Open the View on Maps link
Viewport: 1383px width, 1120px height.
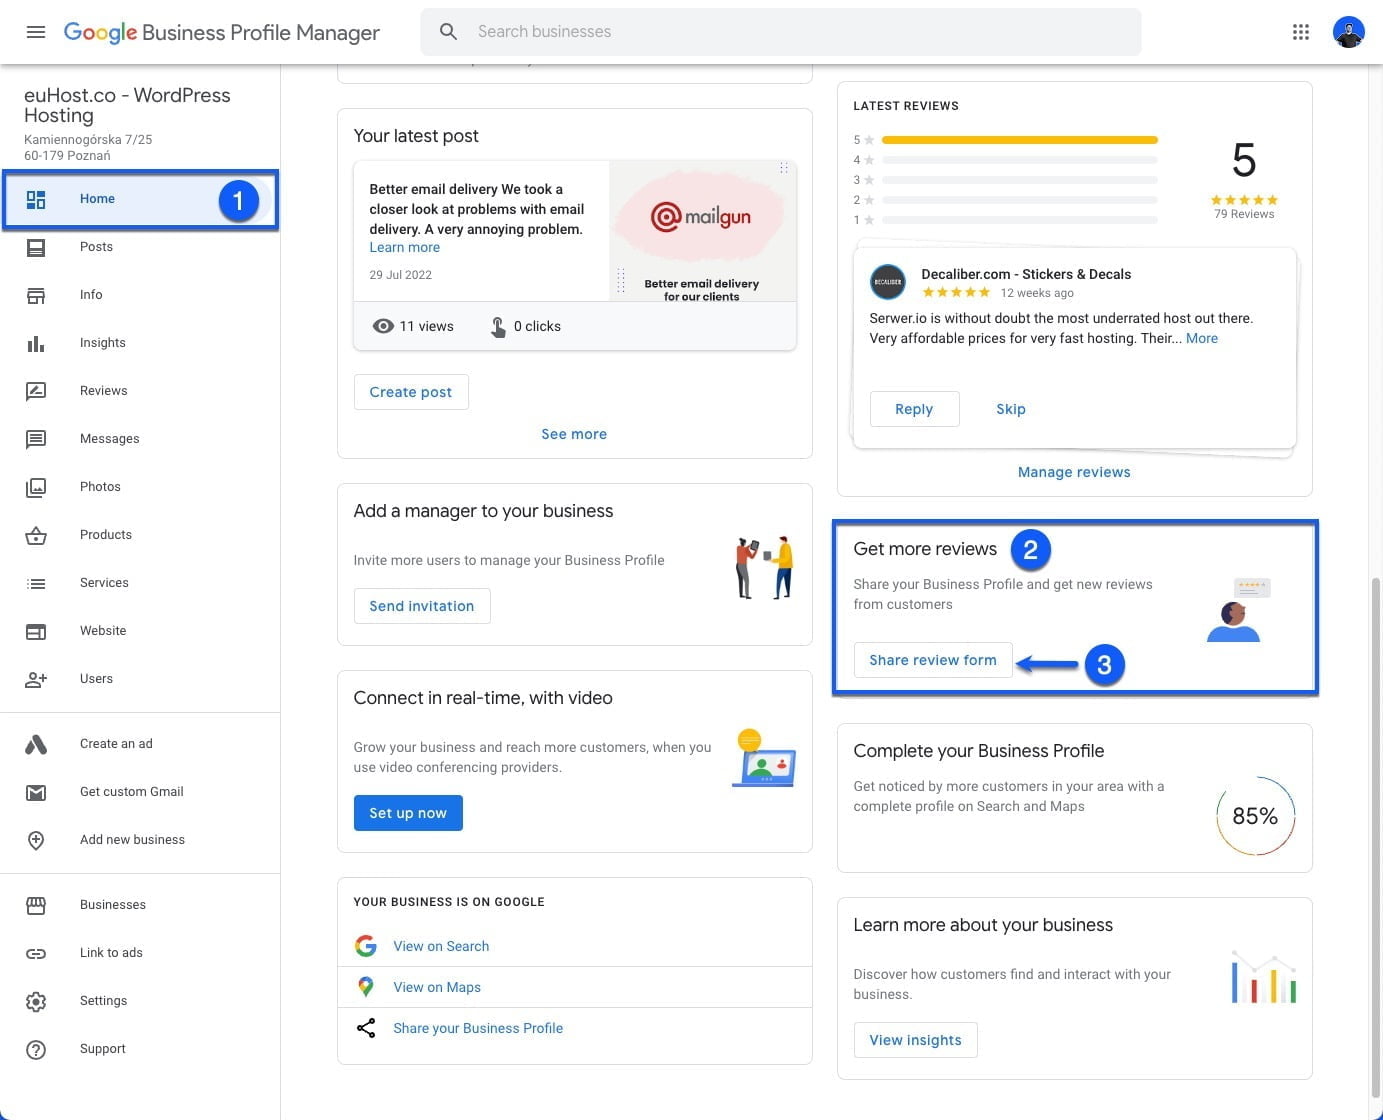tap(437, 987)
